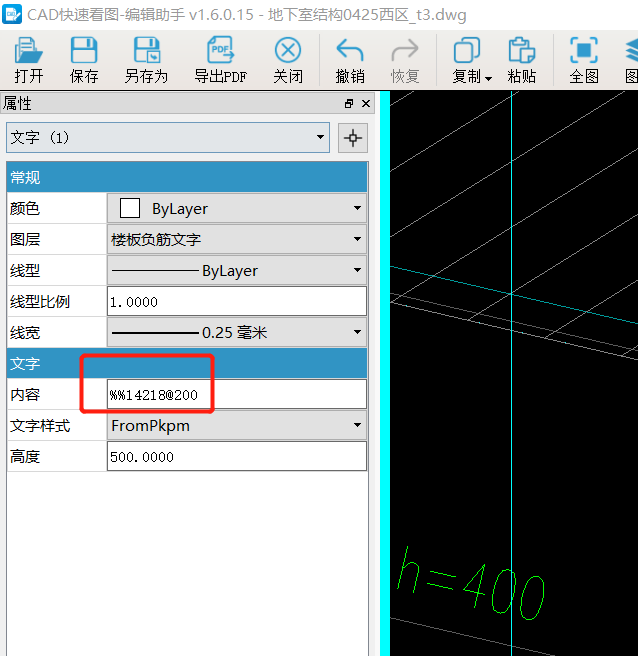Click the content field %%14218@200
Viewport: 638px width, 656px height.
[237, 394]
